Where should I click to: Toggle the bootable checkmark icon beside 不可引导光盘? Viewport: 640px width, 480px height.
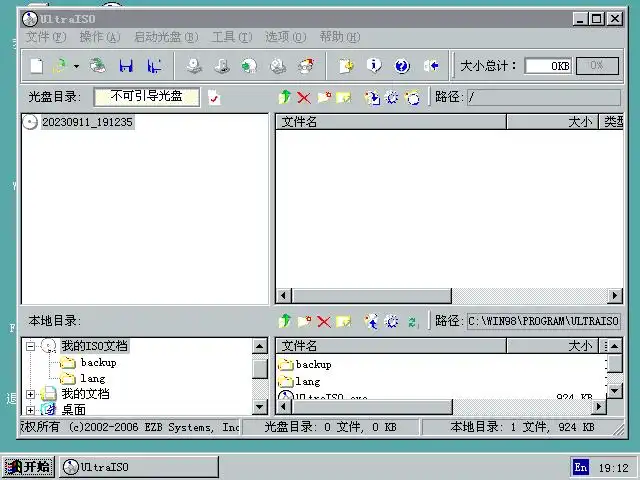click(214, 98)
